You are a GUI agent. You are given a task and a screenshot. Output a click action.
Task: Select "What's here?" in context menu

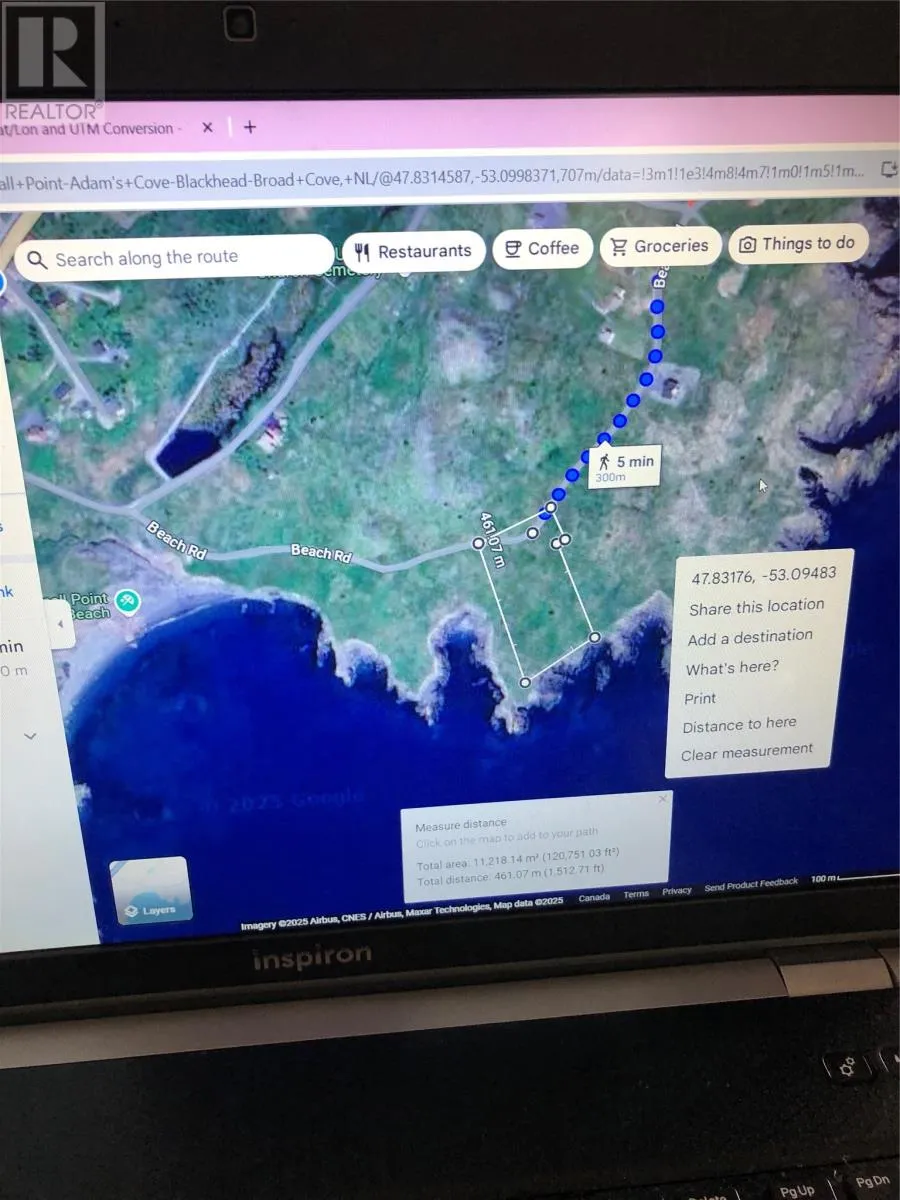tap(732, 668)
